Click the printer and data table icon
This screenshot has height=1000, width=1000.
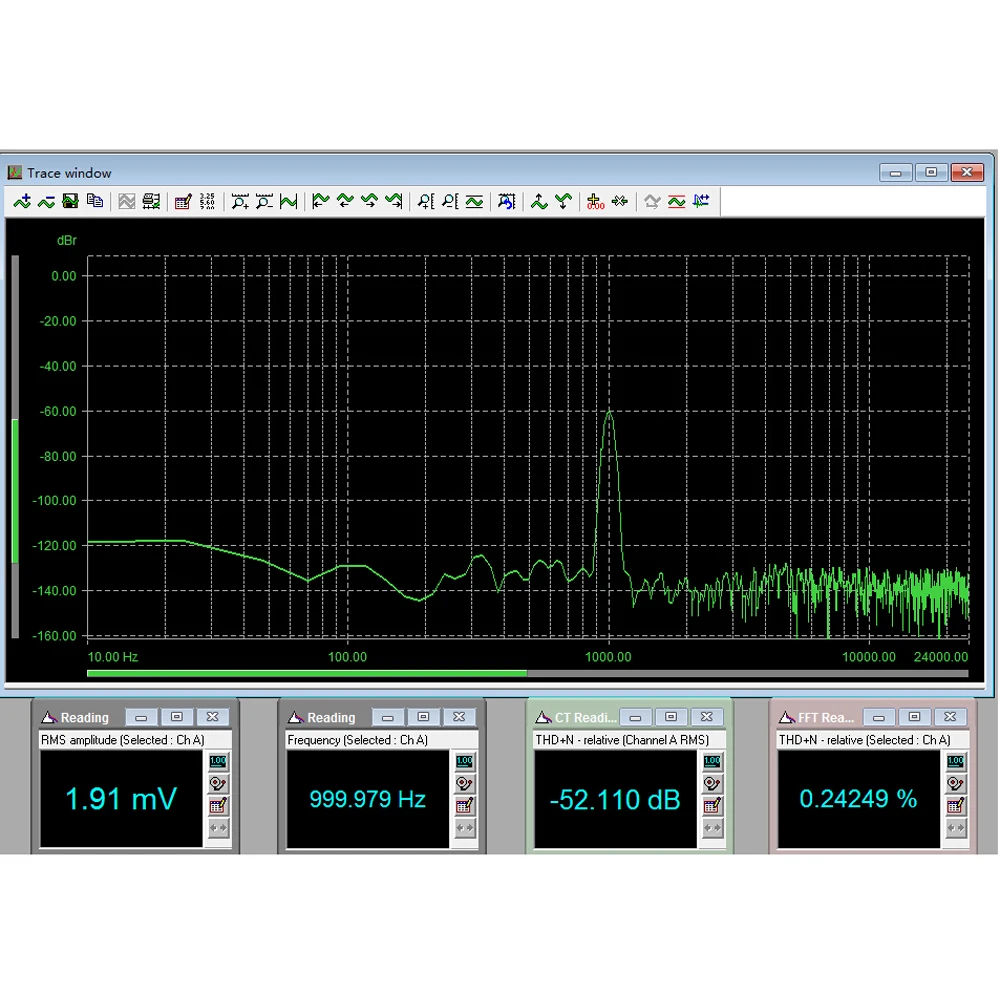click(151, 202)
